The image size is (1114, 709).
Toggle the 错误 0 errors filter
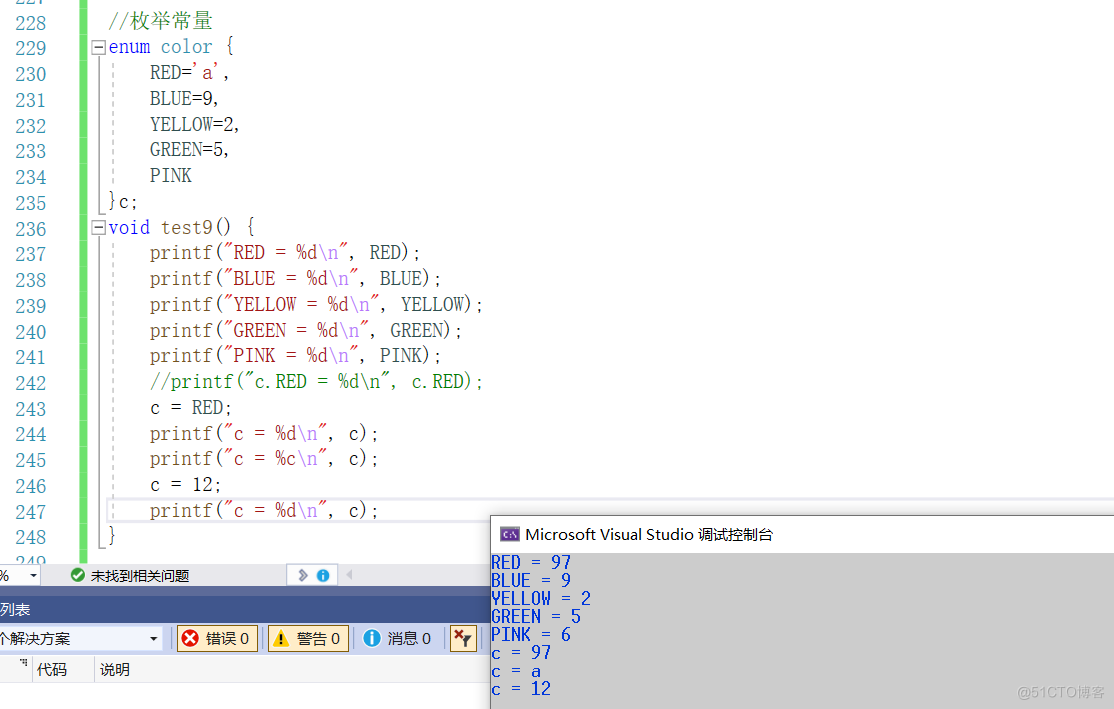point(217,639)
